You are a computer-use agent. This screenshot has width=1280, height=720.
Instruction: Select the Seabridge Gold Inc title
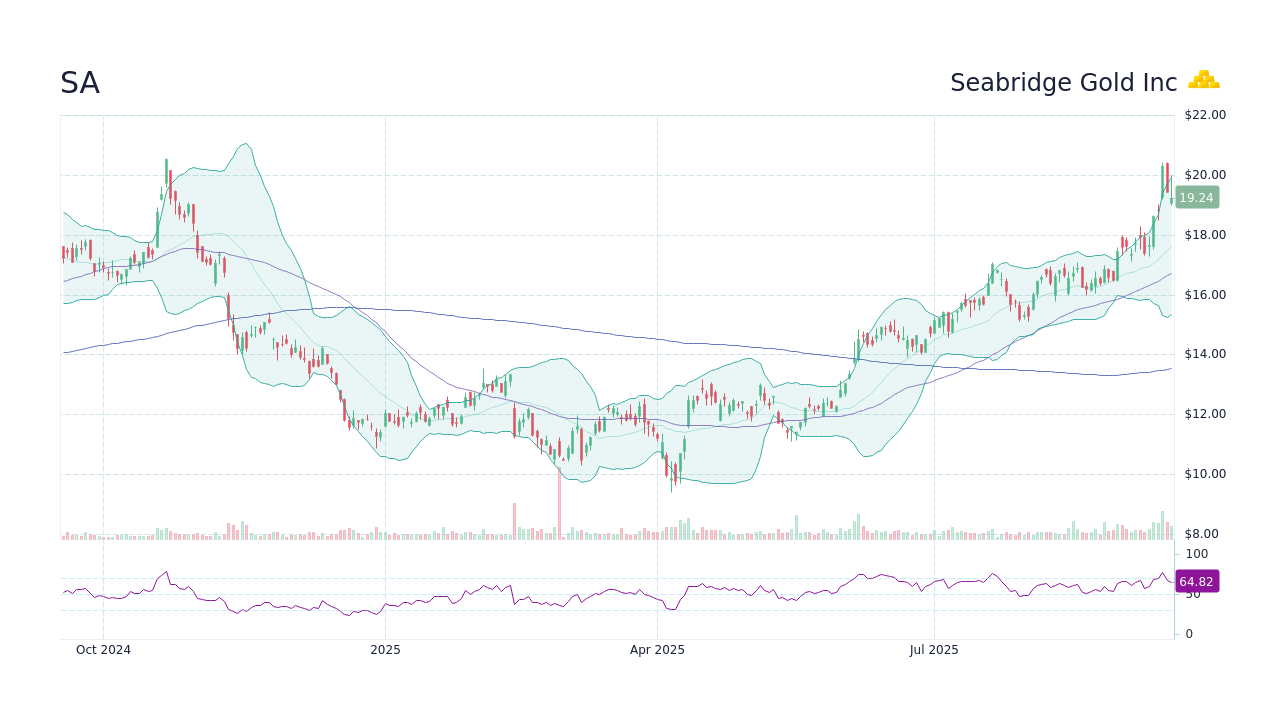(1064, 83)
